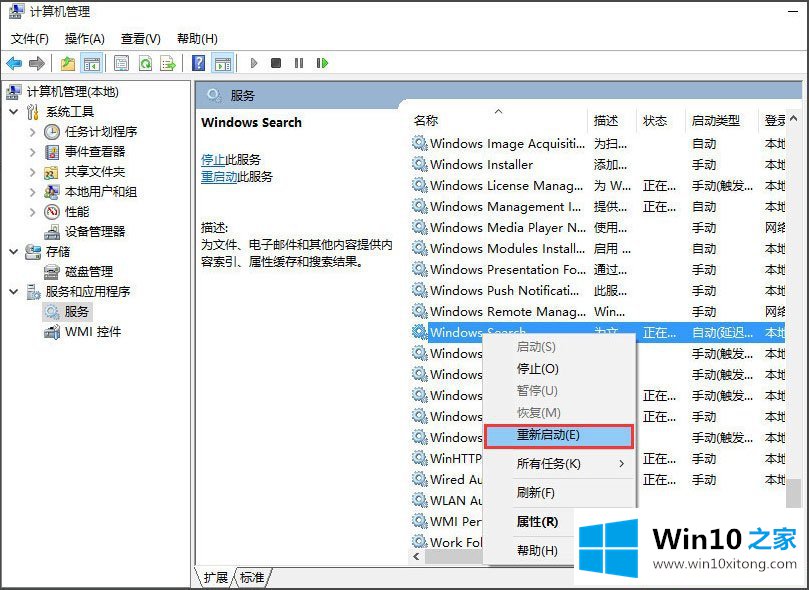
Task: Click the horizontal scrollbar left arrow
Action: pyautogui.click(x=416, y=556)
